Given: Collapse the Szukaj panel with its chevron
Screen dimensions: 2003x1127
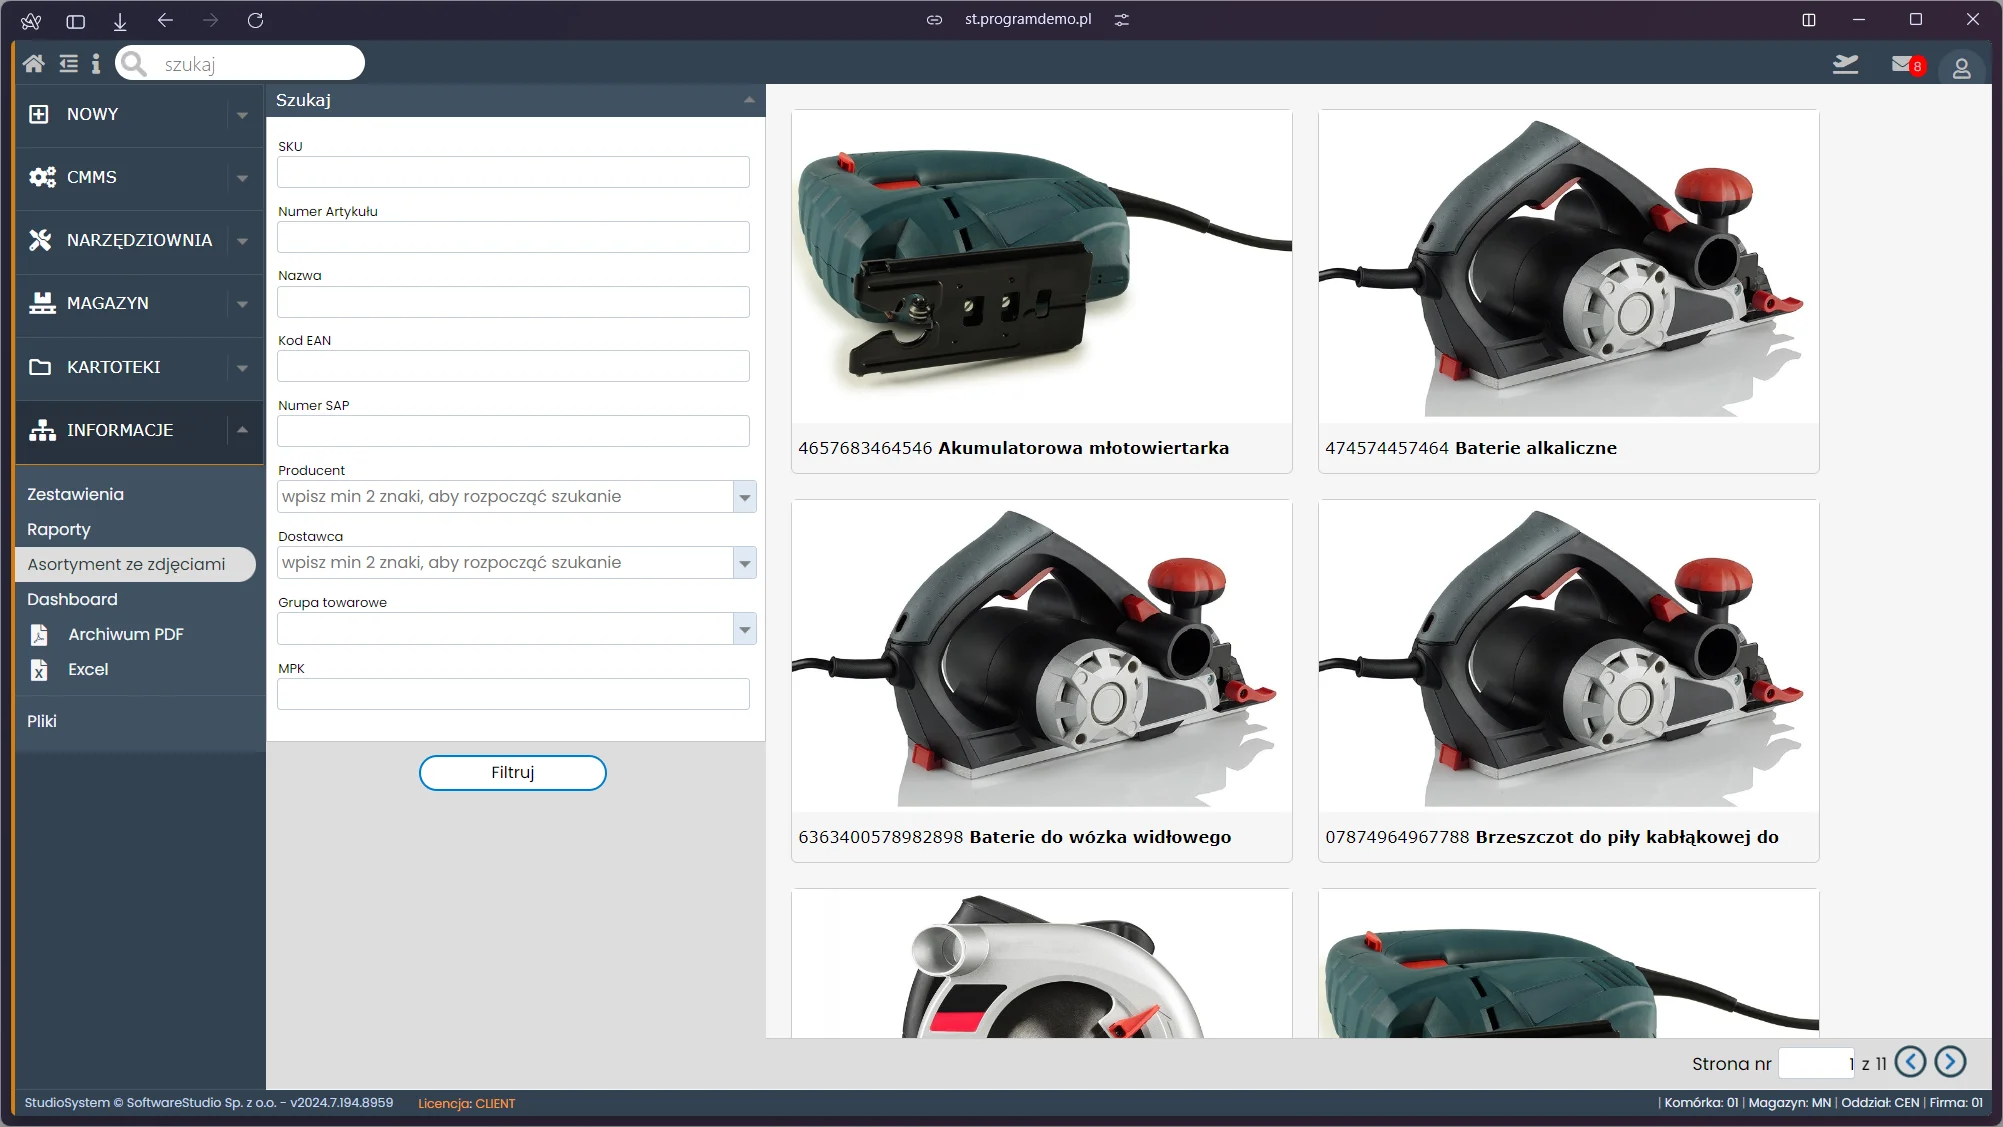Looking at the screenshot, I should [x=749, y=100].
